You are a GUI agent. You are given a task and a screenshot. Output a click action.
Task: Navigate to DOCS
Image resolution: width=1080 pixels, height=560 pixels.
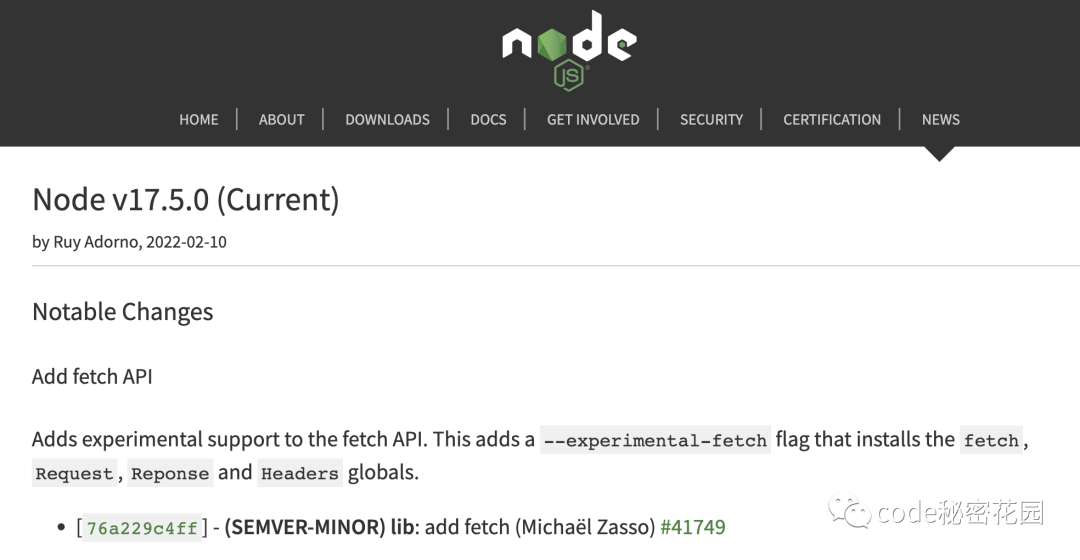[488, 119]
